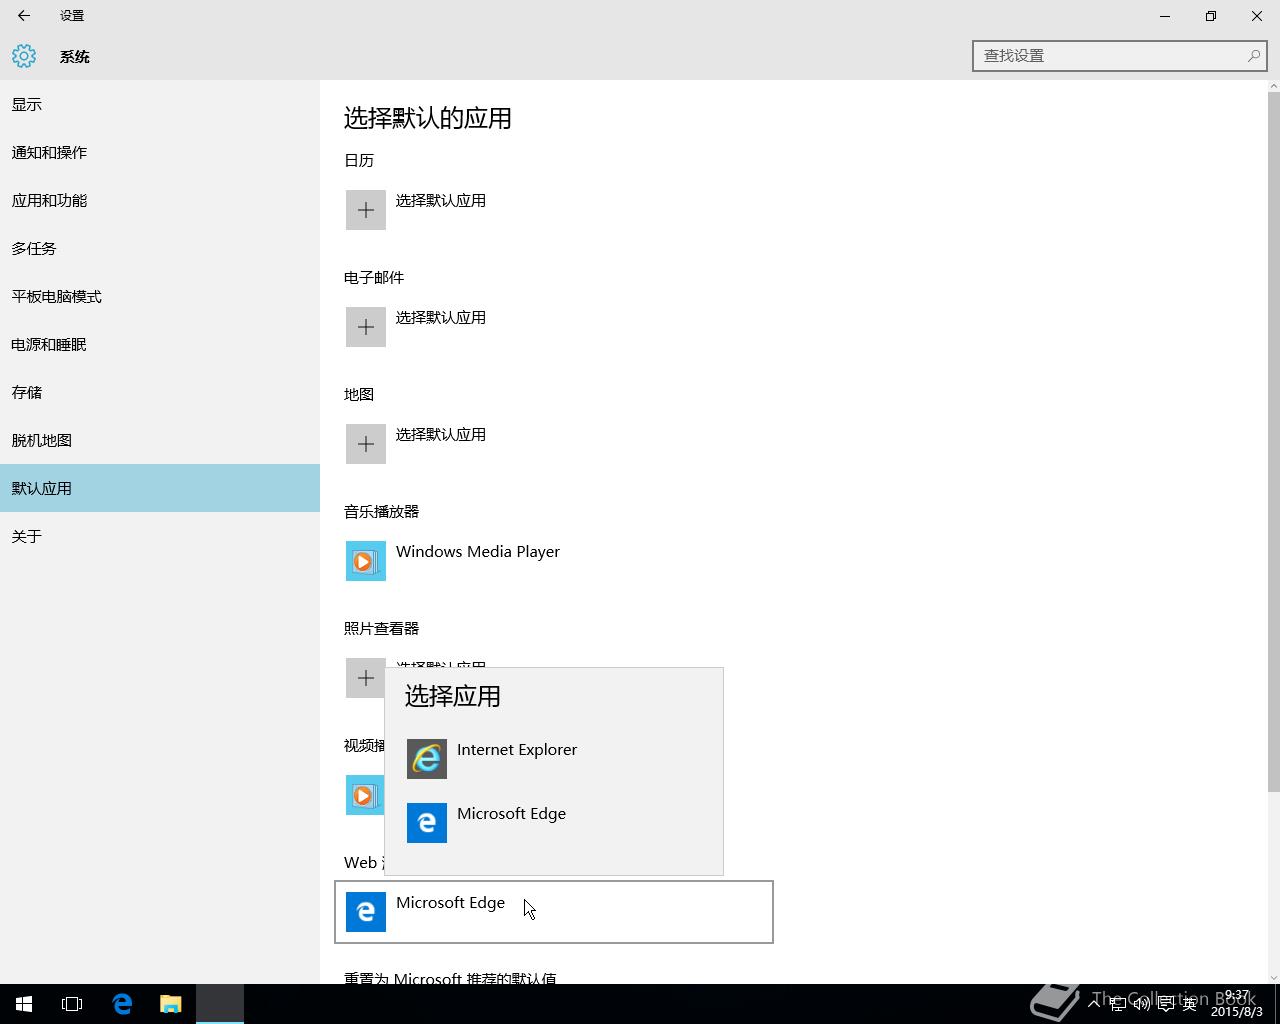Go to 脱机地图 settings

pyautogui.click(x=160, y=440)
